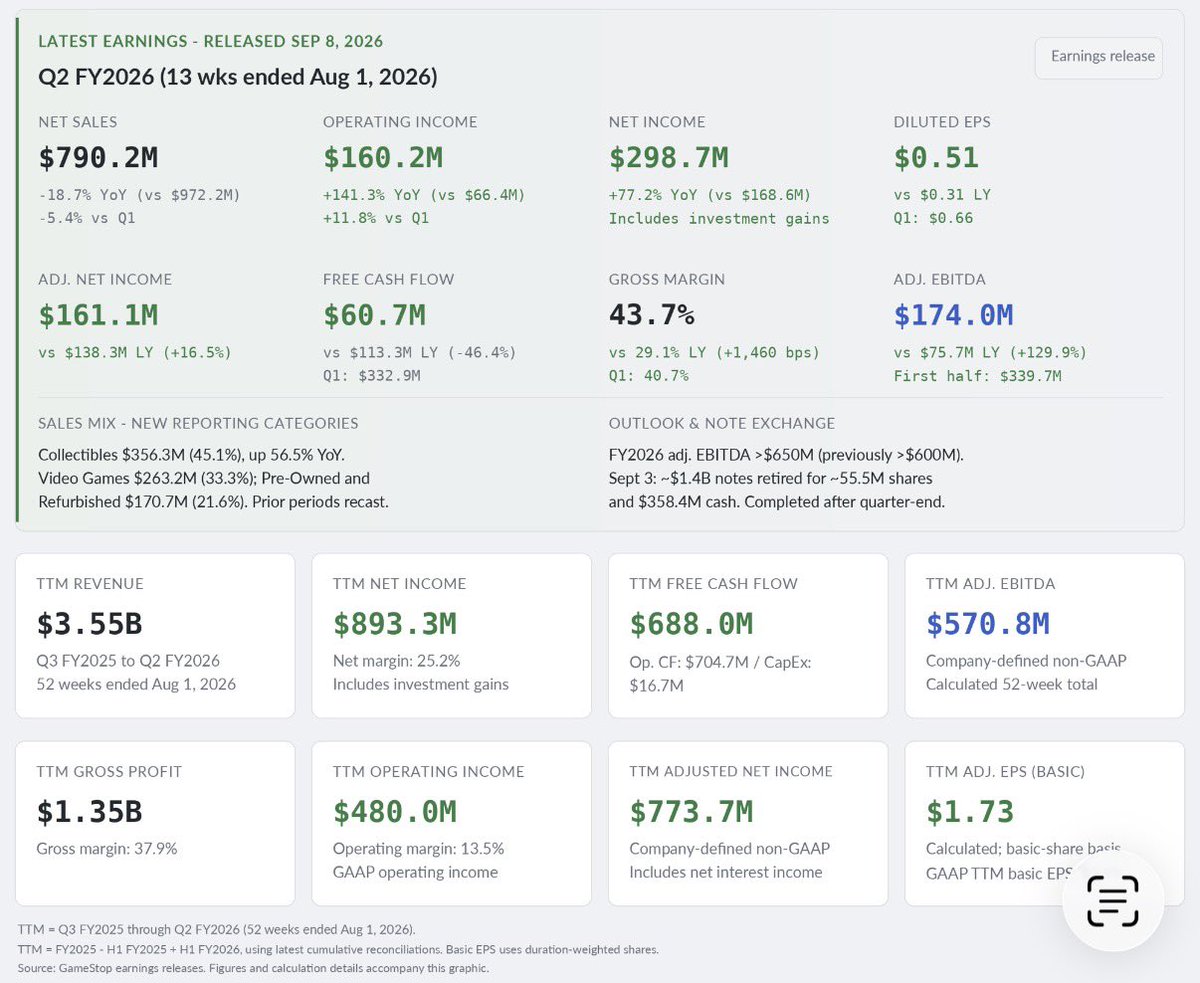
Task: Click 'LATEST EARNINGS - RELEASED SEP 8, 2026' label
Action: pyautogui.click(x=211, y=41)
